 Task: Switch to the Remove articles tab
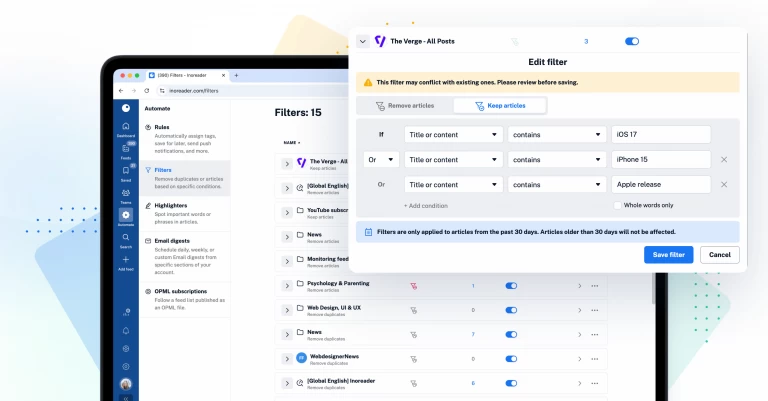[403, 105]
